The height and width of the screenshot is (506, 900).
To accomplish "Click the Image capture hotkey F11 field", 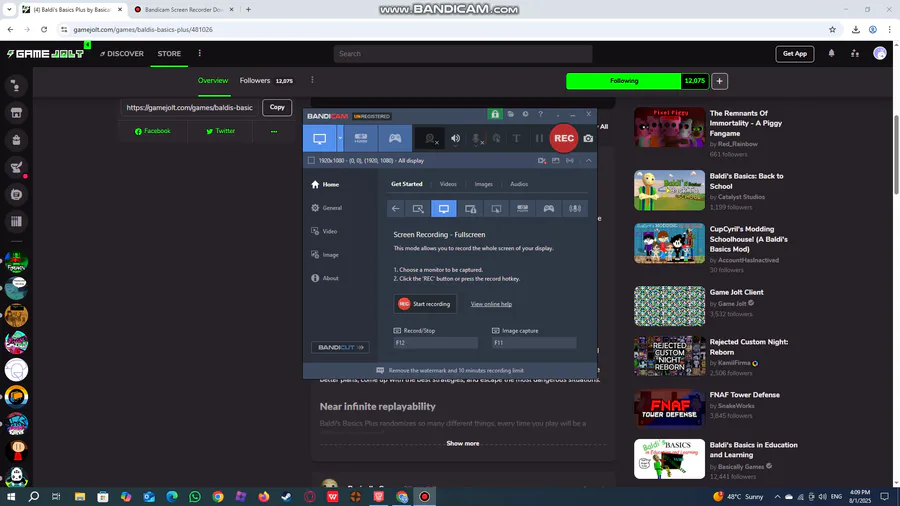I will (x=534, y=342).
